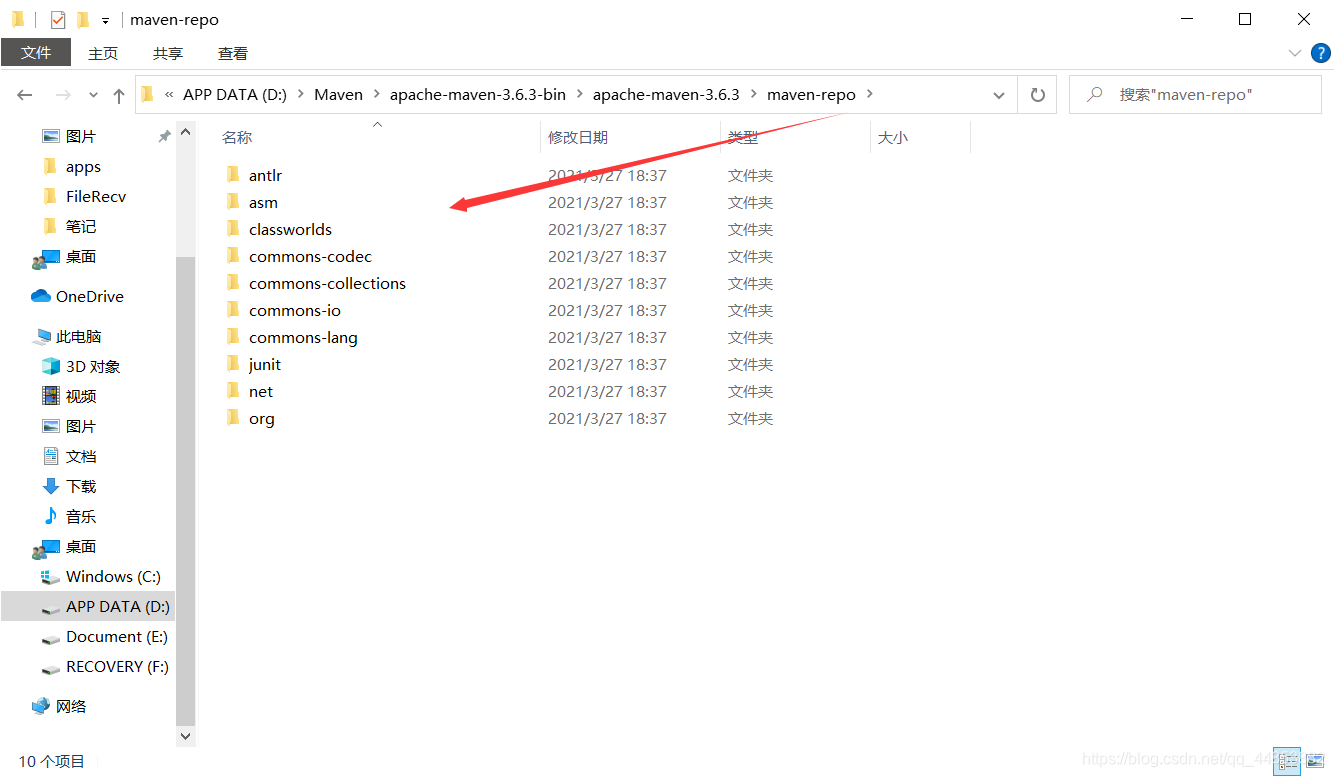Sort by the 大小 column header
This screenshot has width=1335, height=777.
coord(893,137)
